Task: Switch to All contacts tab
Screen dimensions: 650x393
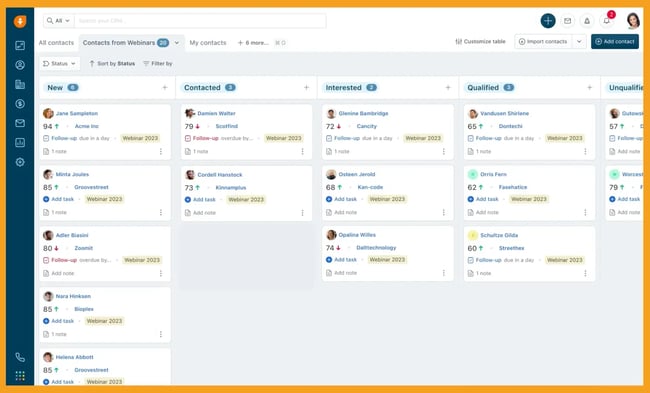Action: click(56, 43)
